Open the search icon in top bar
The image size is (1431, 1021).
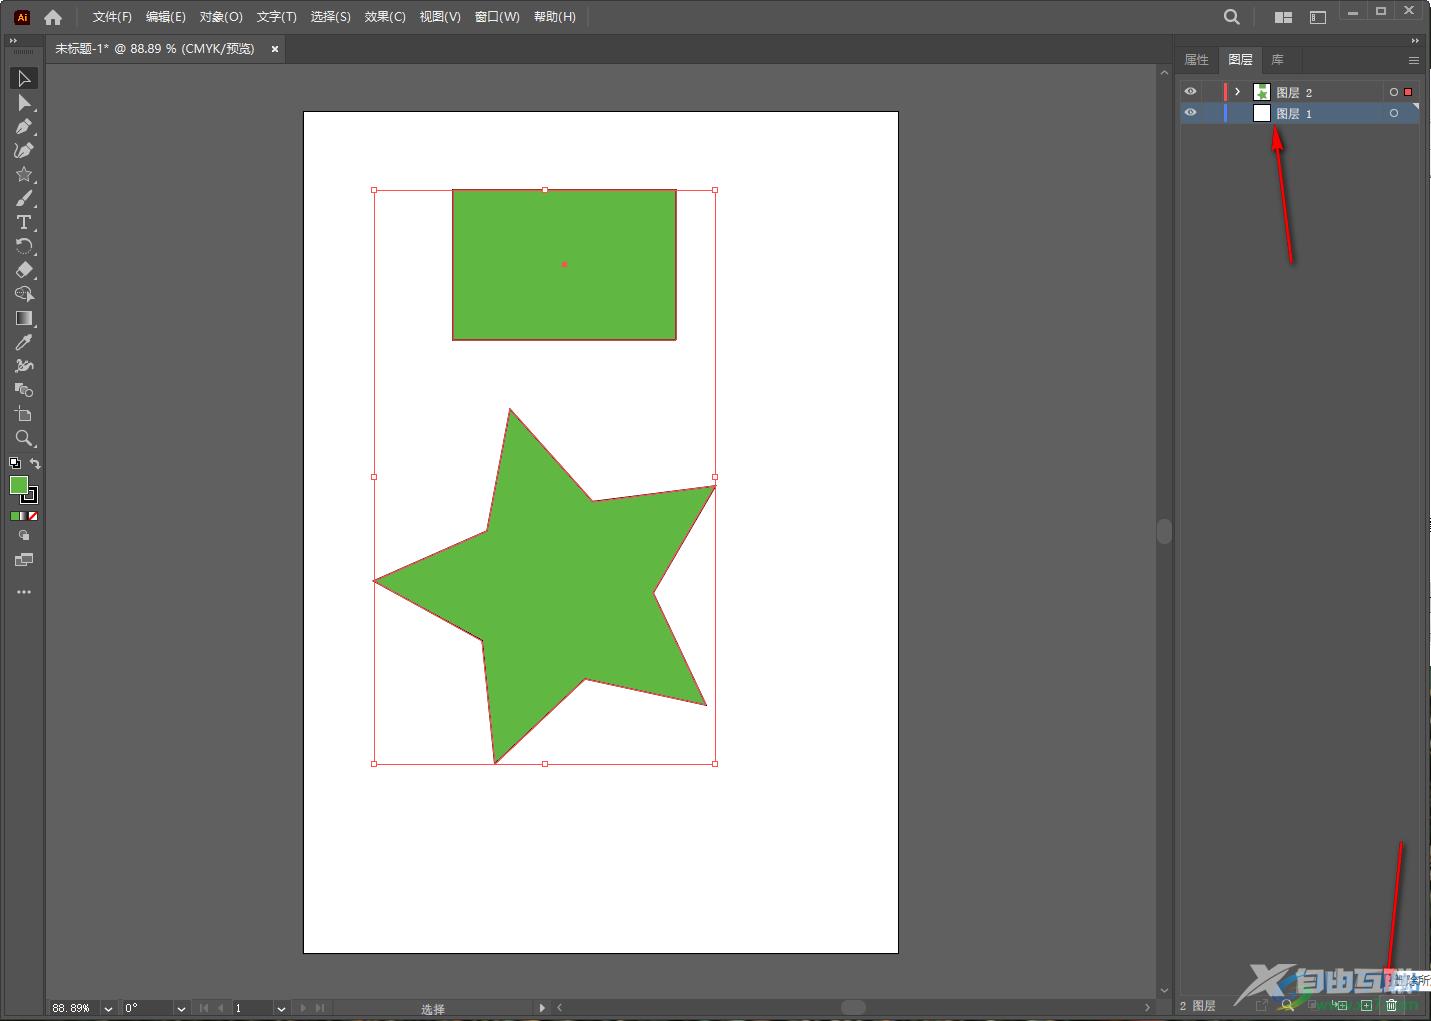1232,17
